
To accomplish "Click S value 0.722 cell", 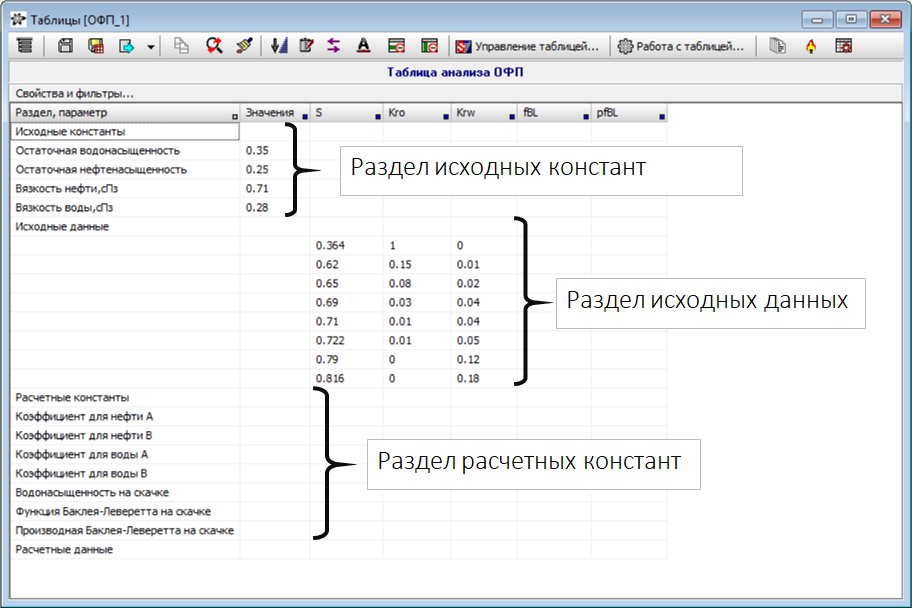I will click(x=330, y=340).
